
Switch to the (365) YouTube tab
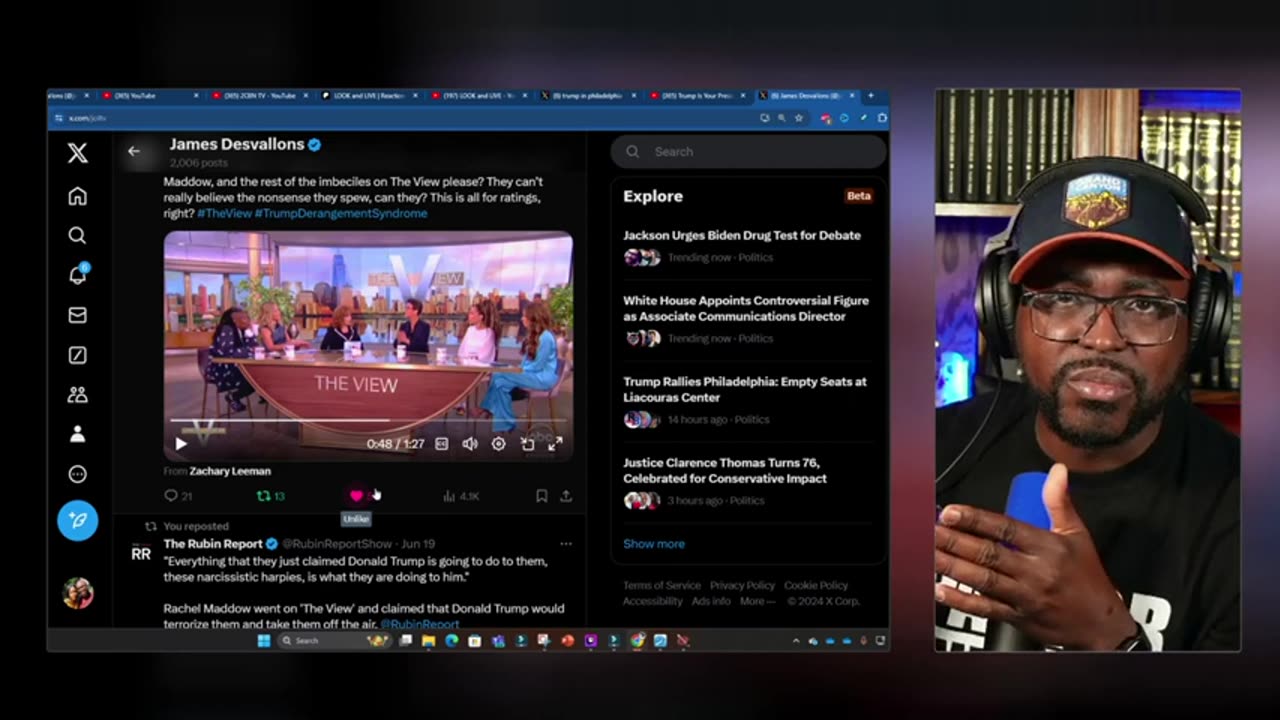(150, 96)
